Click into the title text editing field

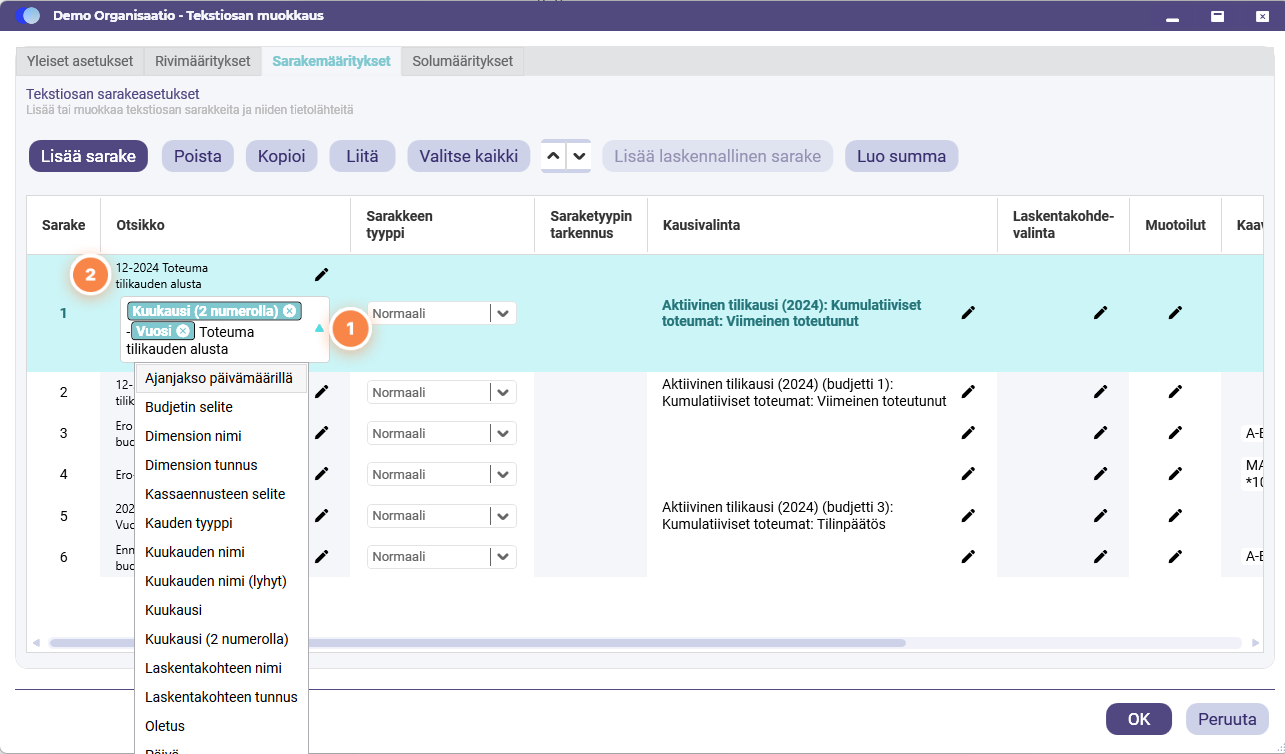pos(224,329)
